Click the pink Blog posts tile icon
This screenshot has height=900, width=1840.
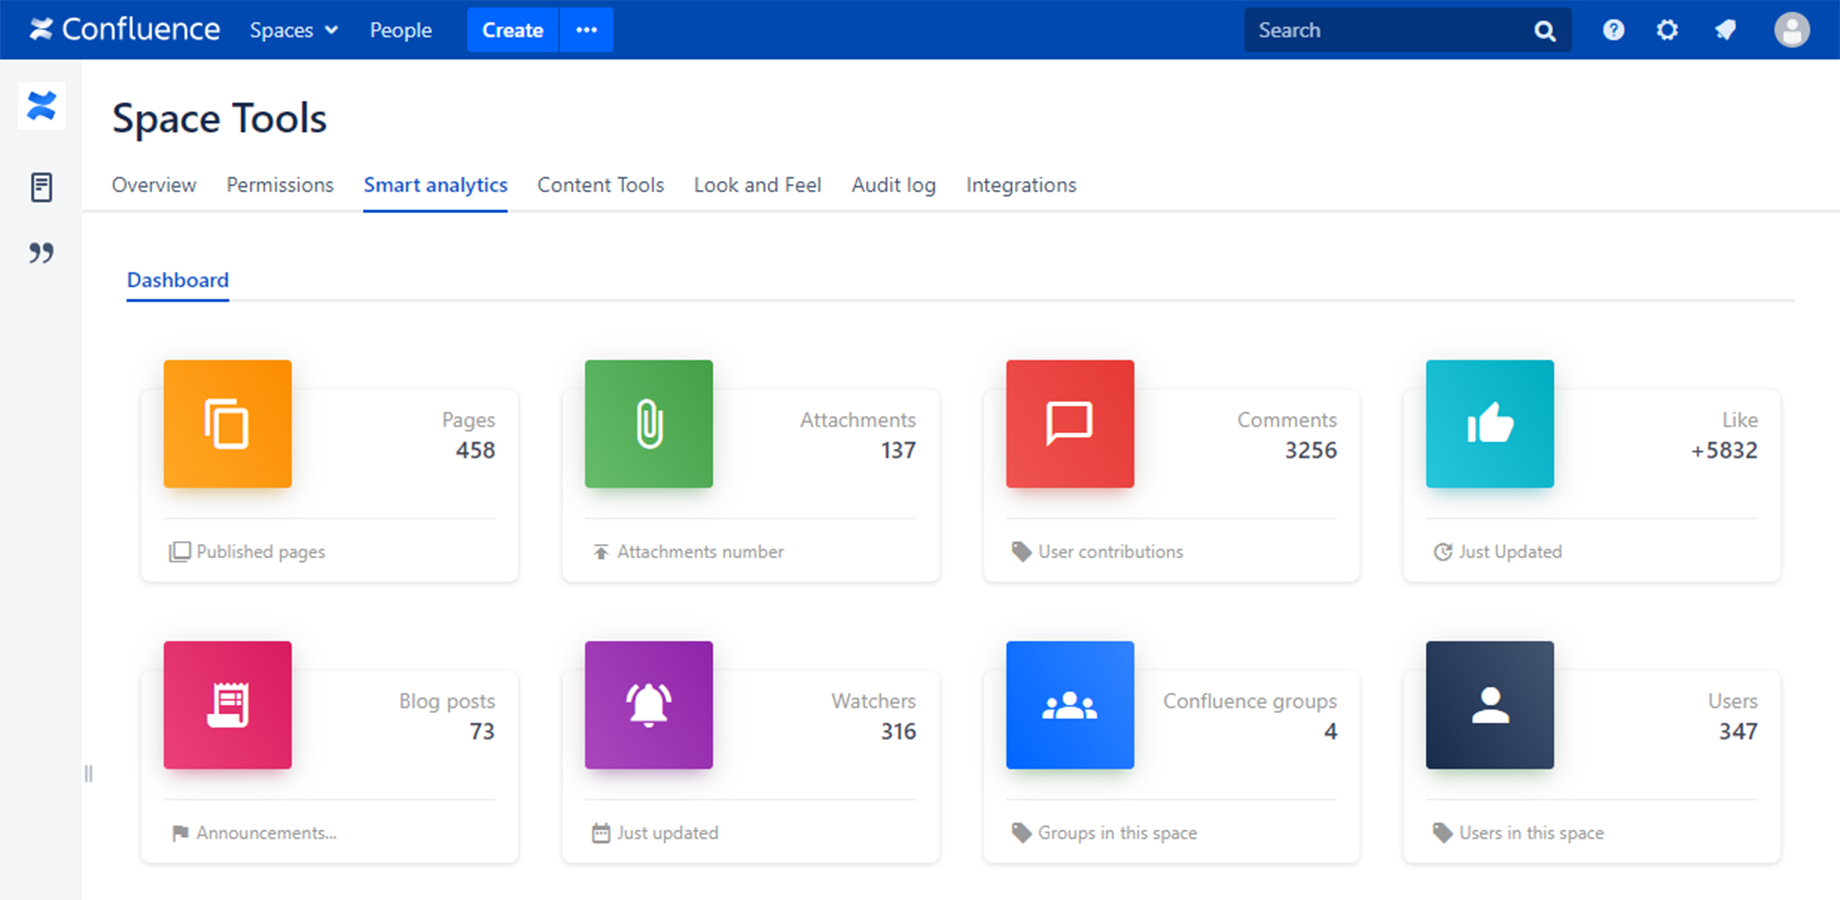click(228, 705)
